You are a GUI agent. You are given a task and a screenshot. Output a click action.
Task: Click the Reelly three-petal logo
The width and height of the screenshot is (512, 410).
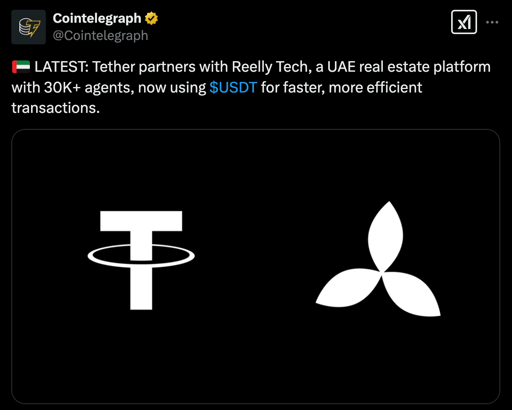[378, 259]
